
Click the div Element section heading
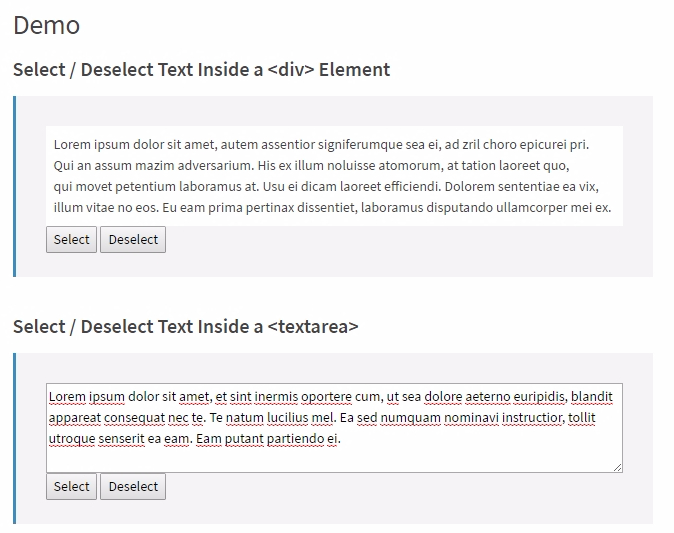pos(201,70)
